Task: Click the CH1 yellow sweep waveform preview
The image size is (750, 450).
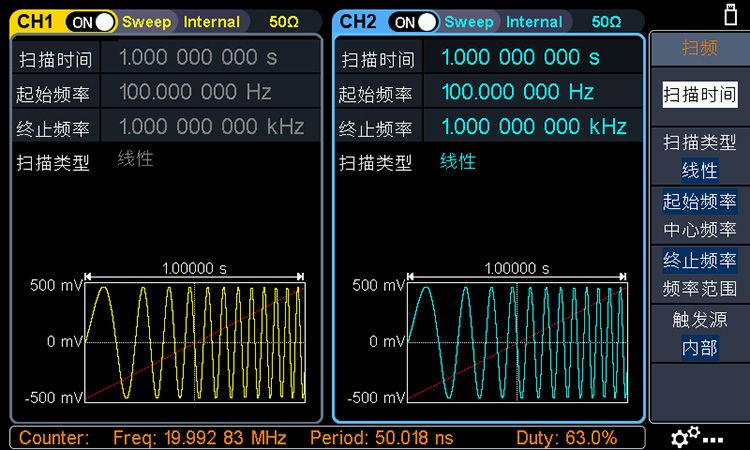Action: [x=195, y=342]
